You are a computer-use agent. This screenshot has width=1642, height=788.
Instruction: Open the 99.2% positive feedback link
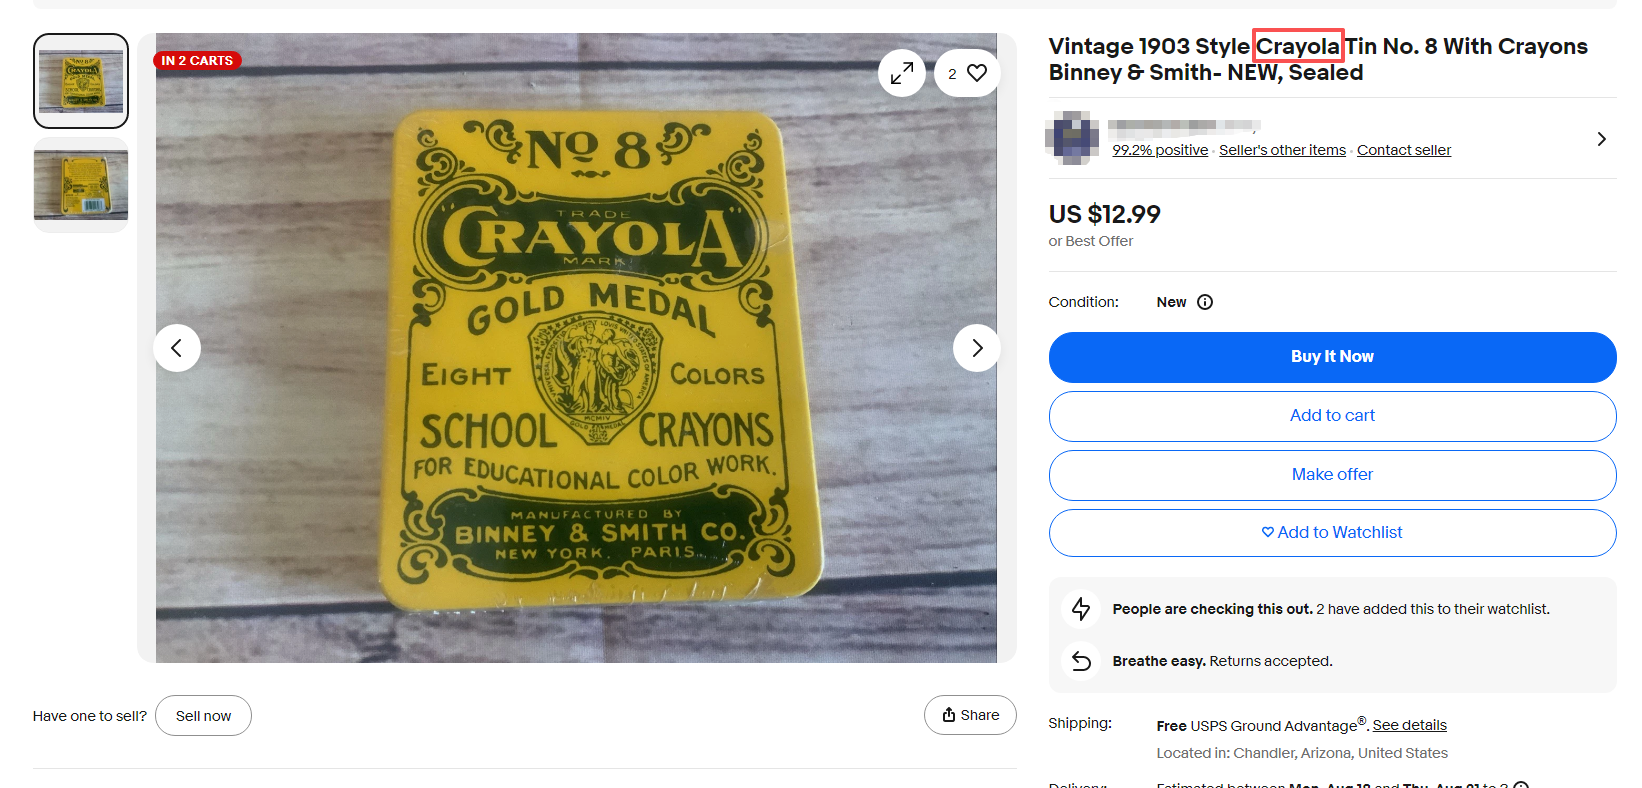coord(1160,150)
